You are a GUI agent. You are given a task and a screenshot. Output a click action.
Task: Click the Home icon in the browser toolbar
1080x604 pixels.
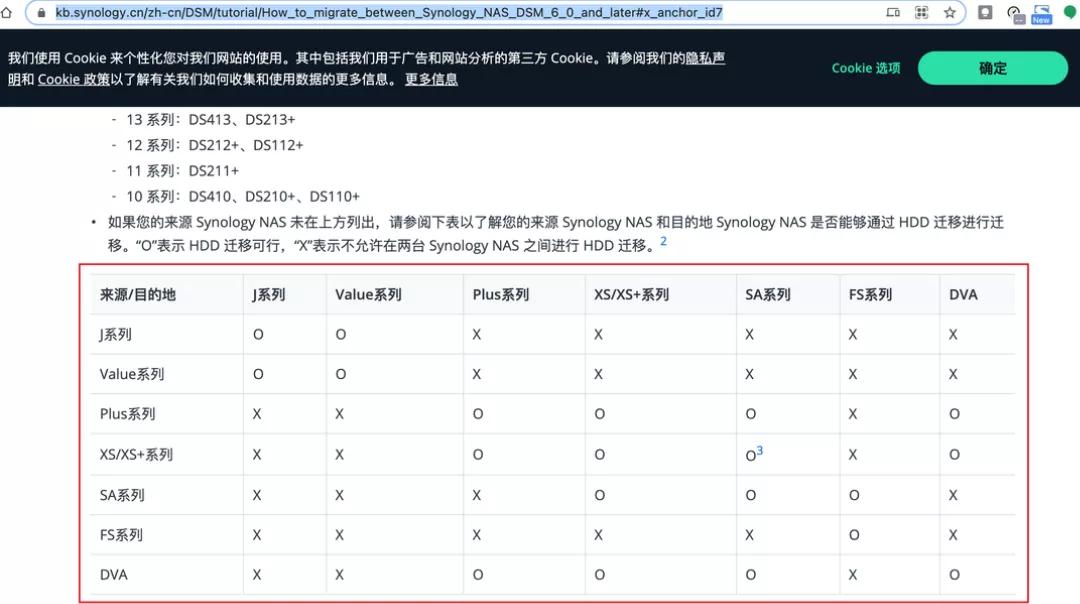(x=6, y=12)
